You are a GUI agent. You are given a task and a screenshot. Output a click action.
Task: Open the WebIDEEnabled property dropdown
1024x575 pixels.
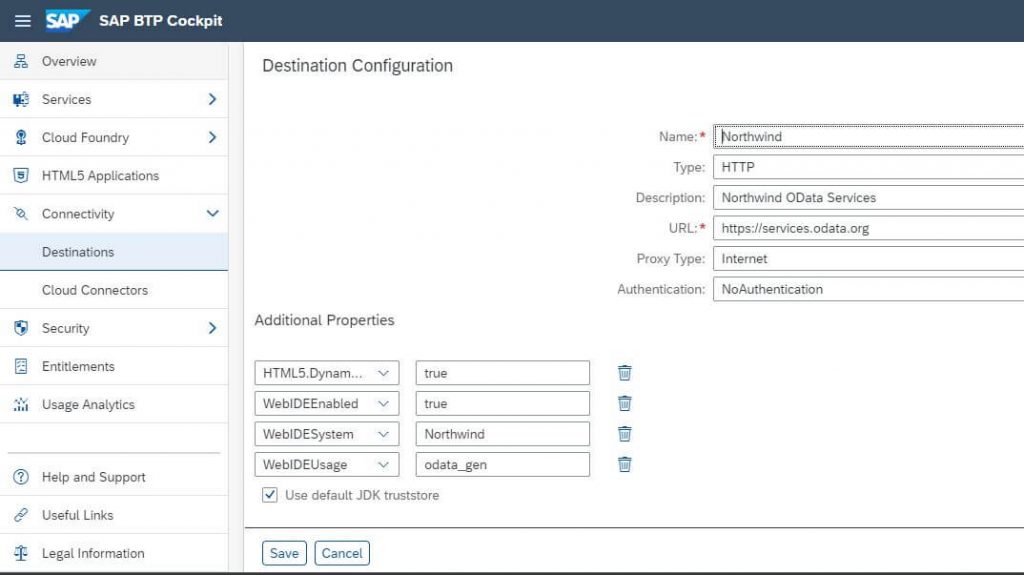383,404
